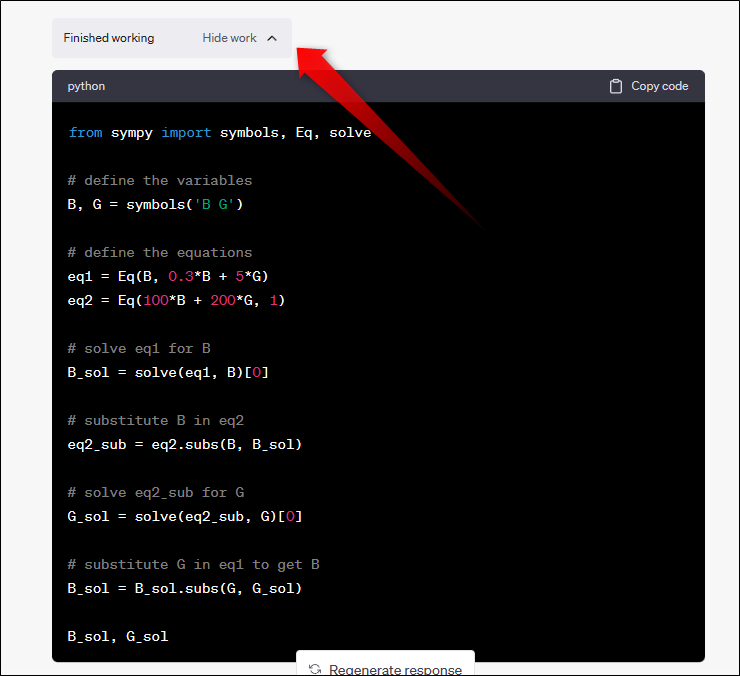This screenshot has width=740, height=676.
Task: Click the line 'eq2_sub = eq2.subs(B, B_sol)'
Action: point(185,445)
